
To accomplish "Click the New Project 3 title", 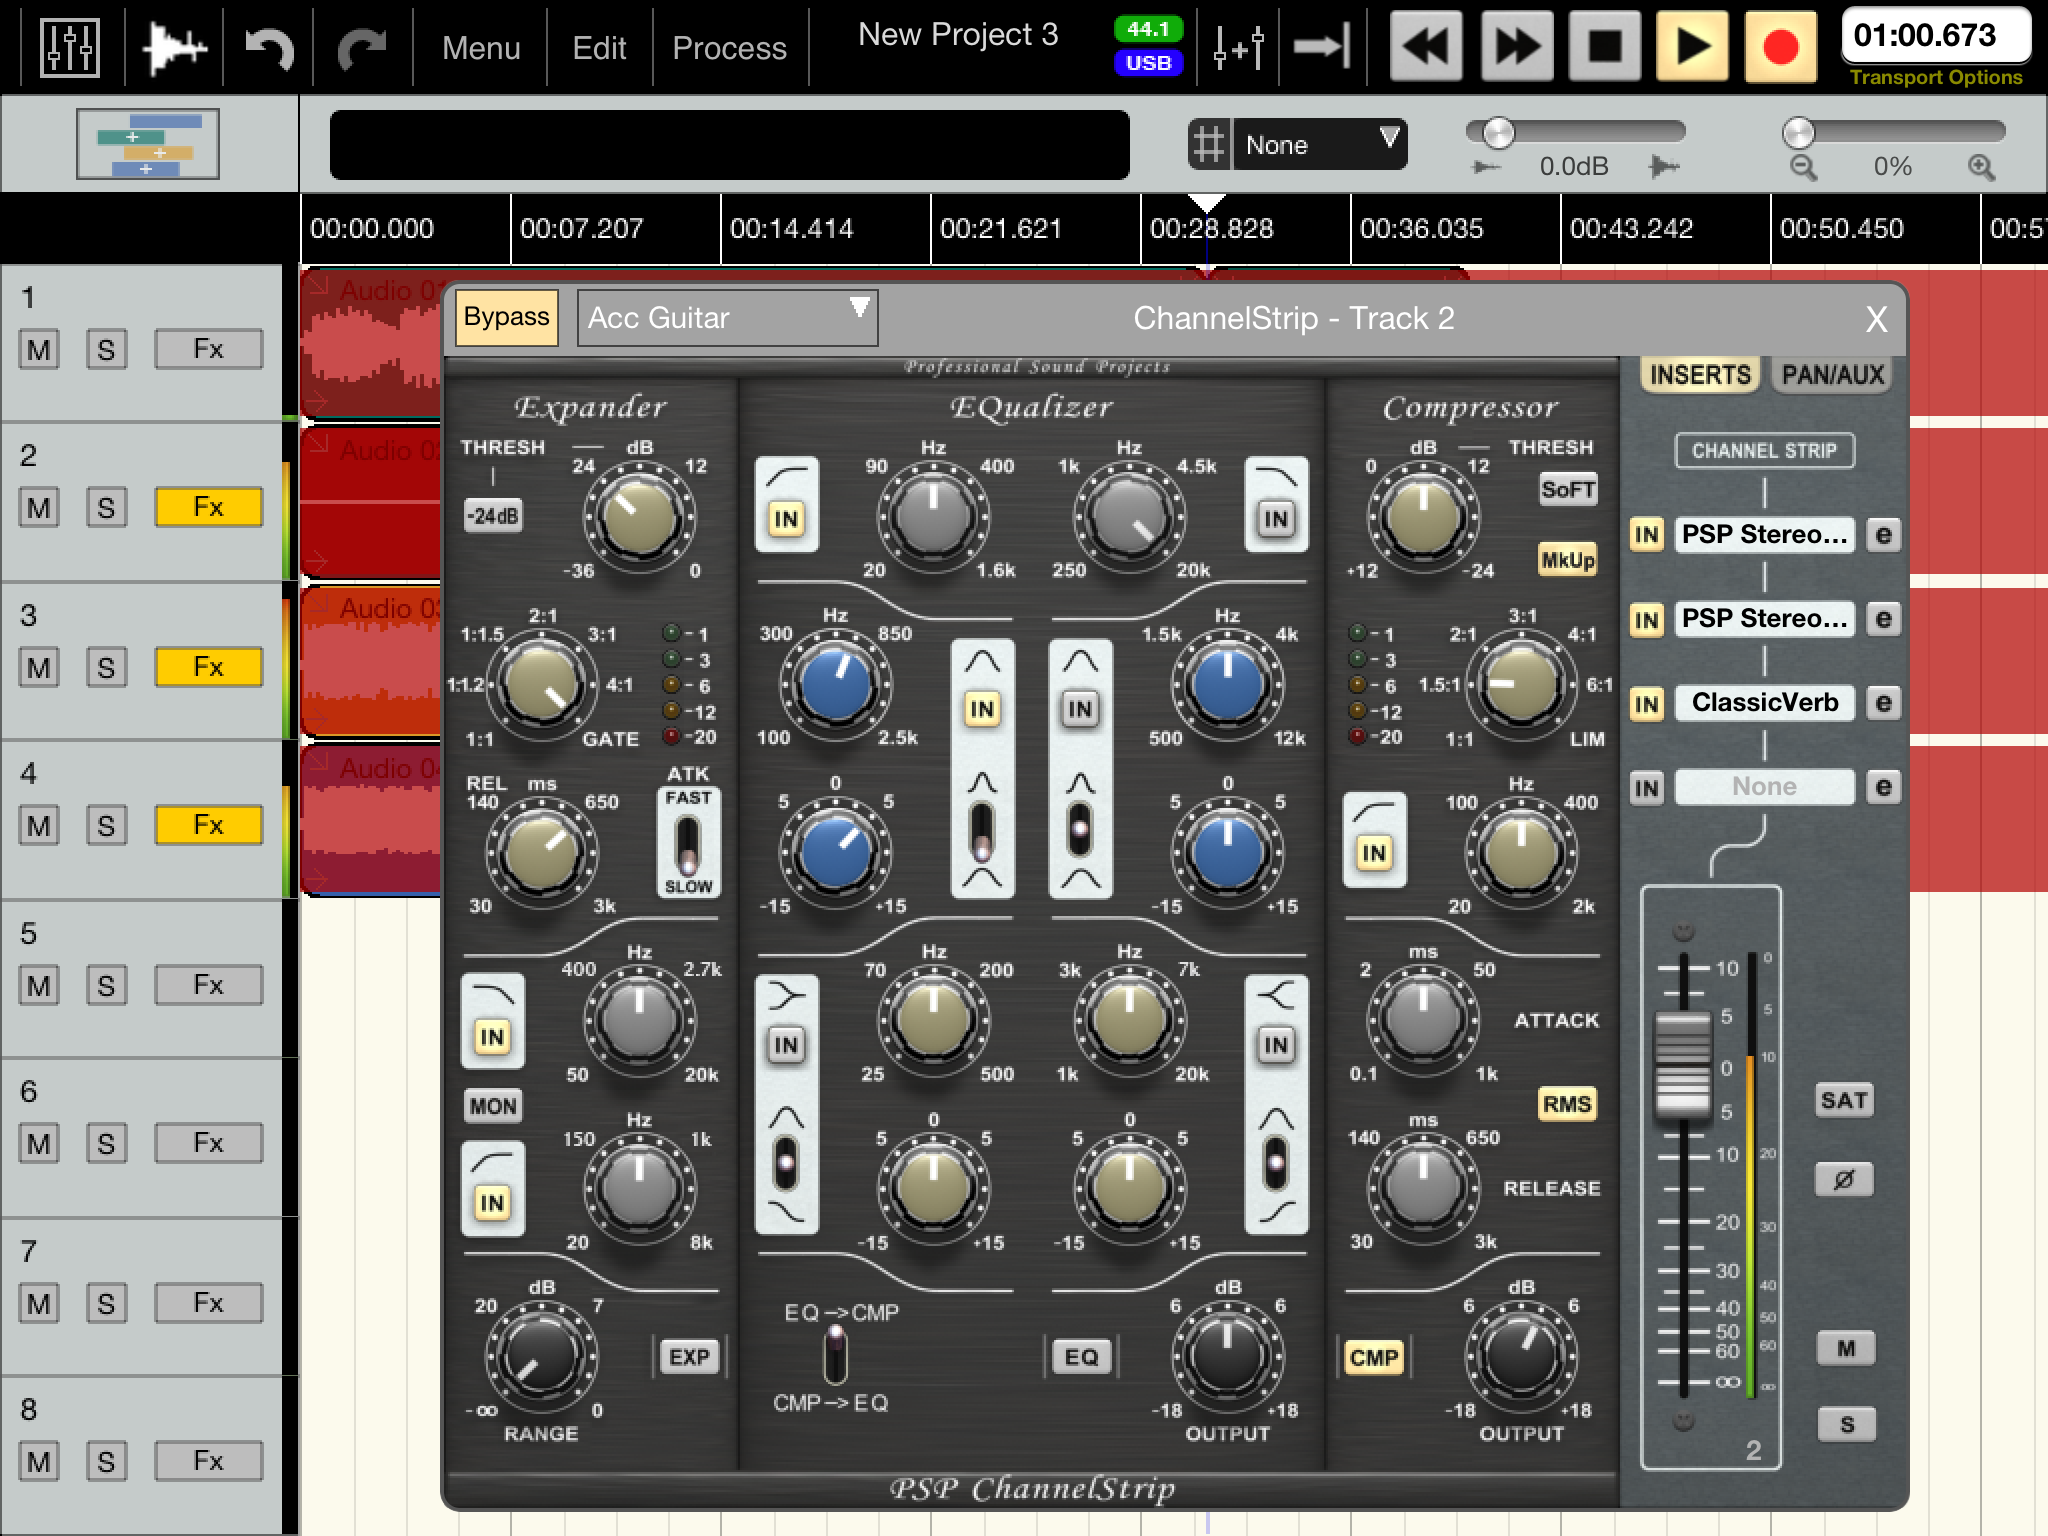I will click(958, 35).
